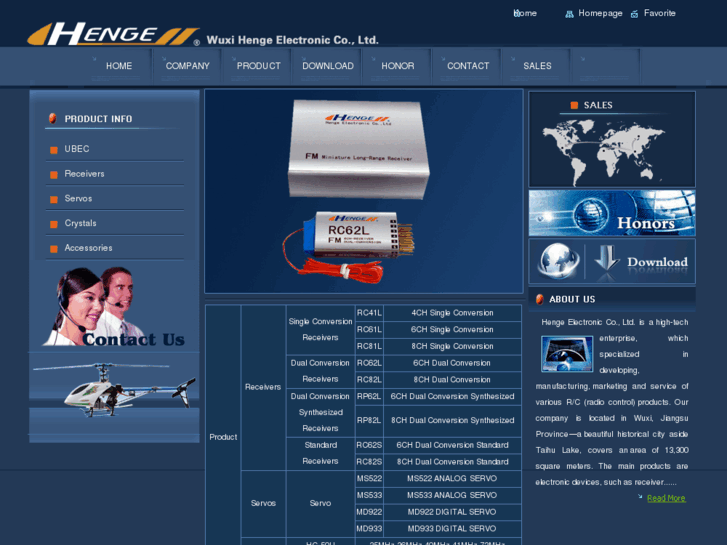Click the orange bullet next to Servos
The height and width of the screenshot is (545, 727).
coord(53,199)
